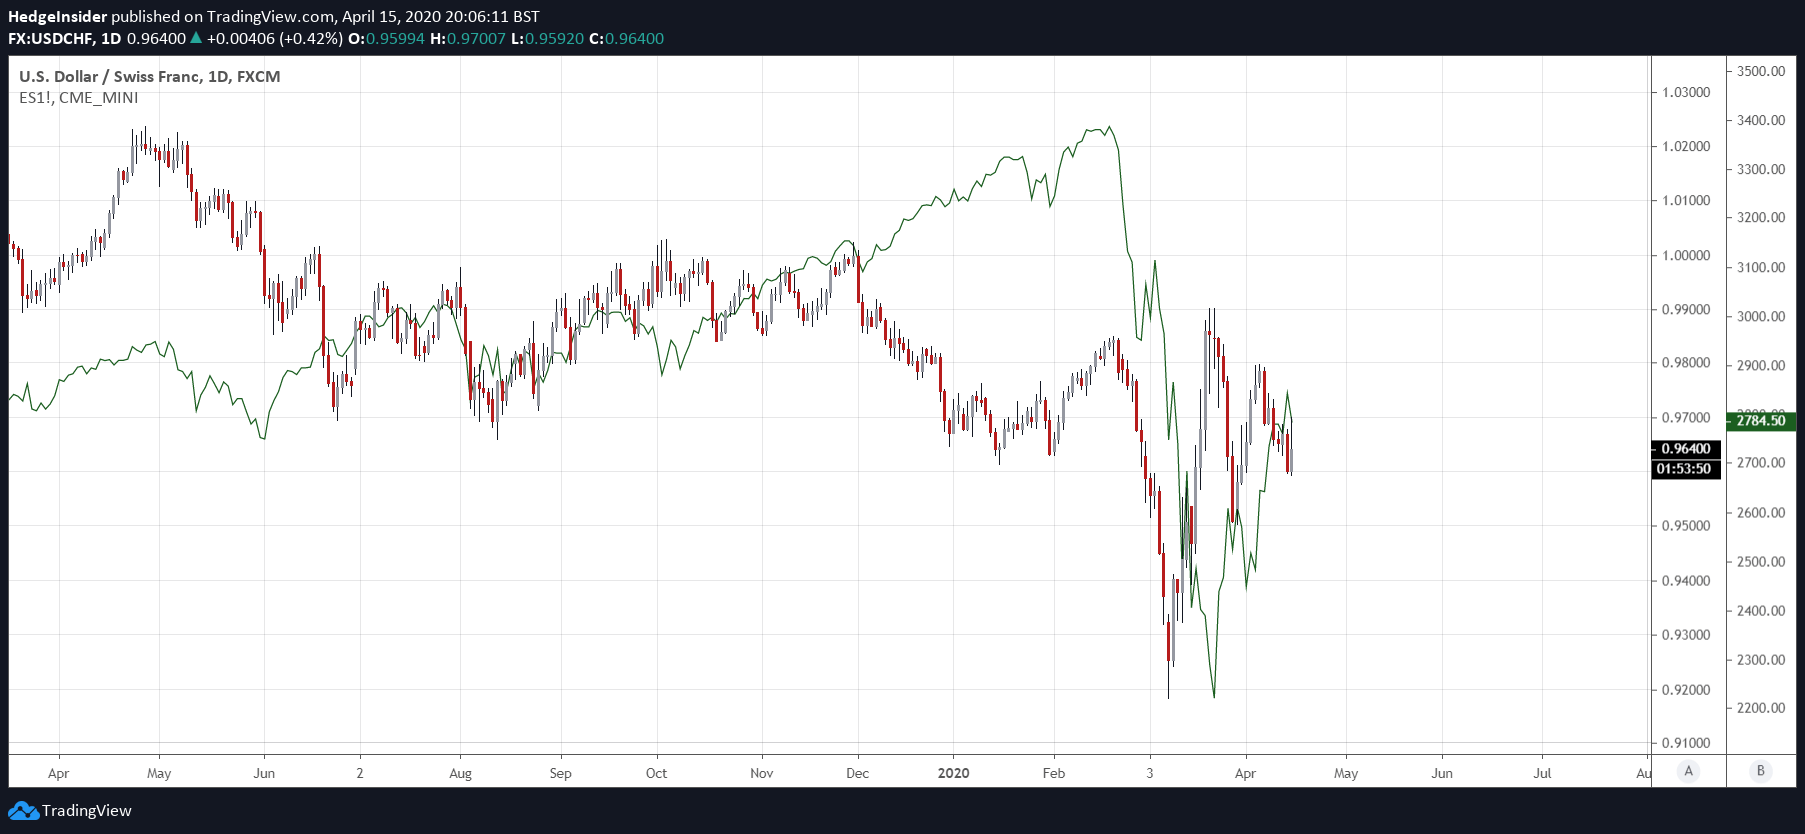Image resolution: width=1805 pixels, height=834 pixels.
Task: Click the 2200.00 right scale label
Action: pyautogui.click(x=1761, y=708)
